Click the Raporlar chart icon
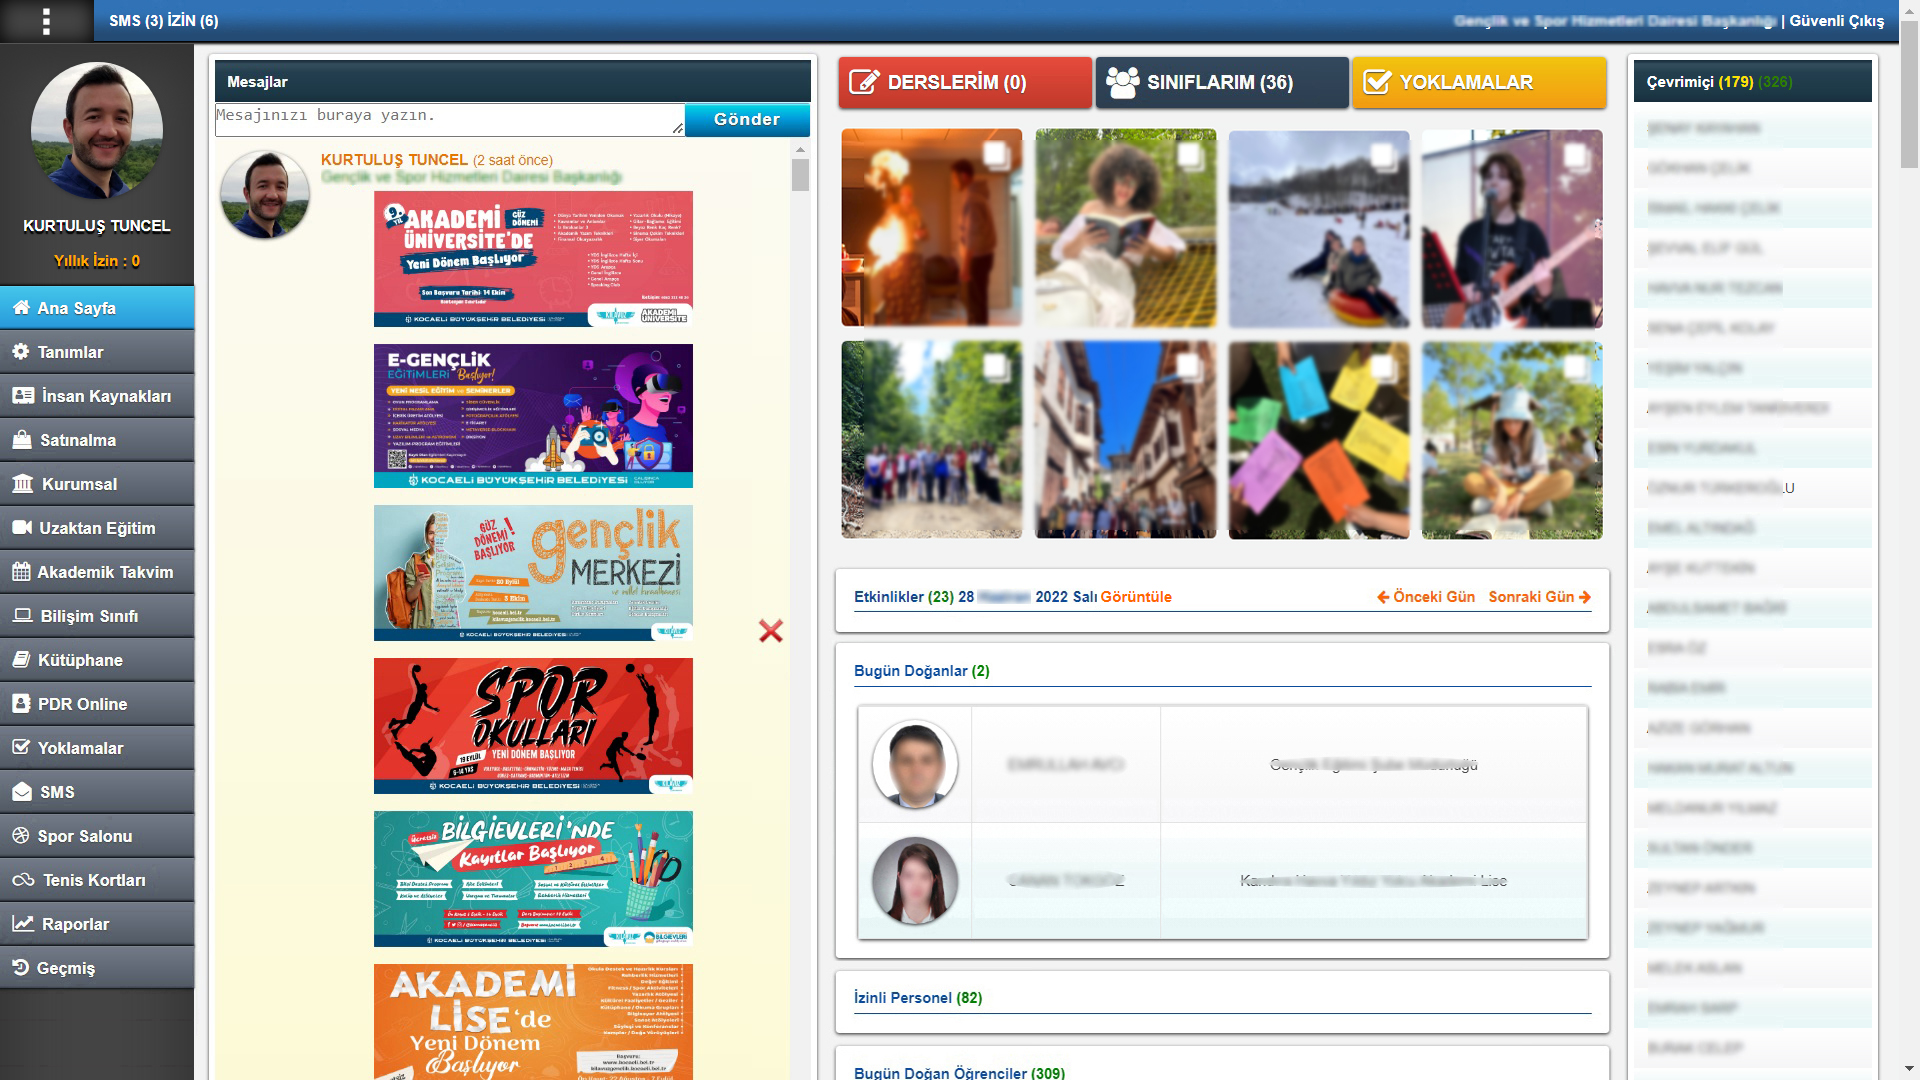 click(x=23, y=924)
